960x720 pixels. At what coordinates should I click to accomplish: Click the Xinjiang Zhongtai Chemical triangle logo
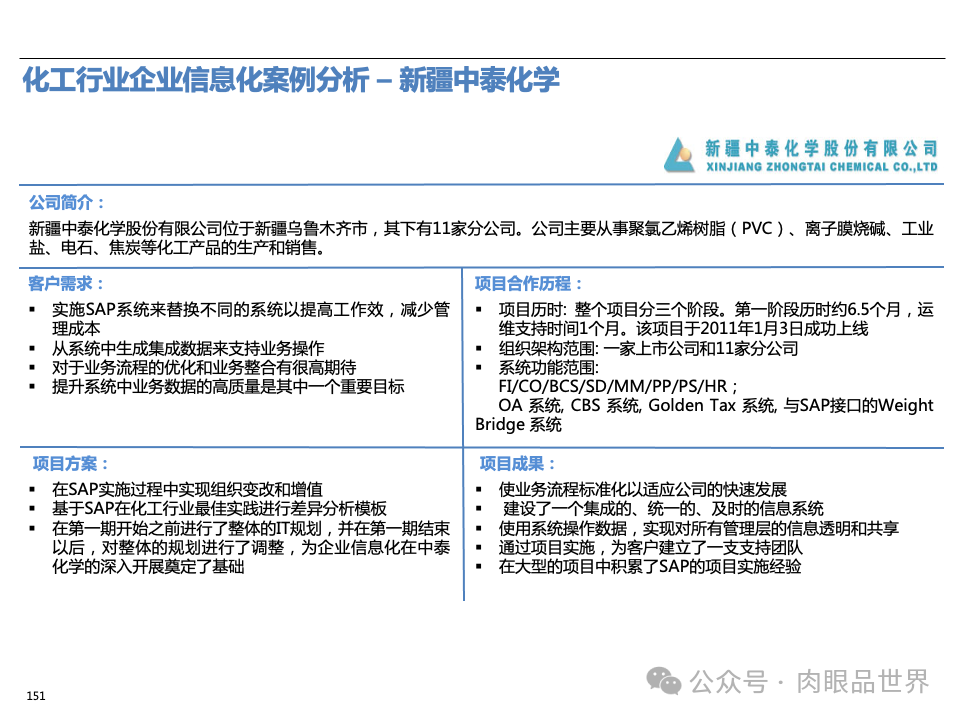tap(680, 155)
